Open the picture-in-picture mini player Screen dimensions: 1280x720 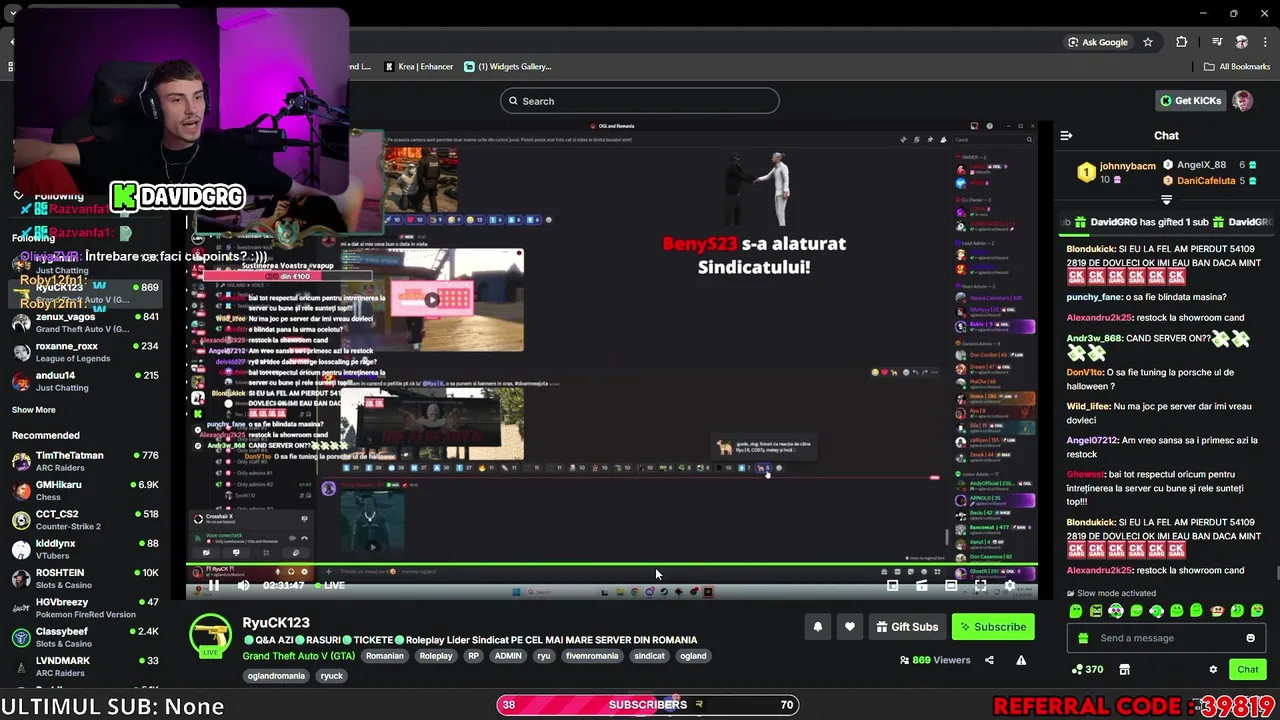[x=892, y=586]
